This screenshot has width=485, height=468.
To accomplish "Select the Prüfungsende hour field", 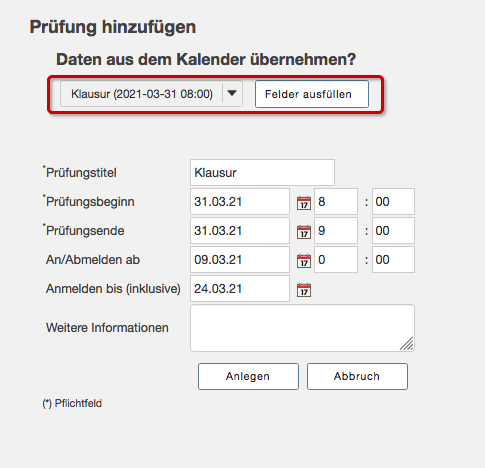I will 336,230.
